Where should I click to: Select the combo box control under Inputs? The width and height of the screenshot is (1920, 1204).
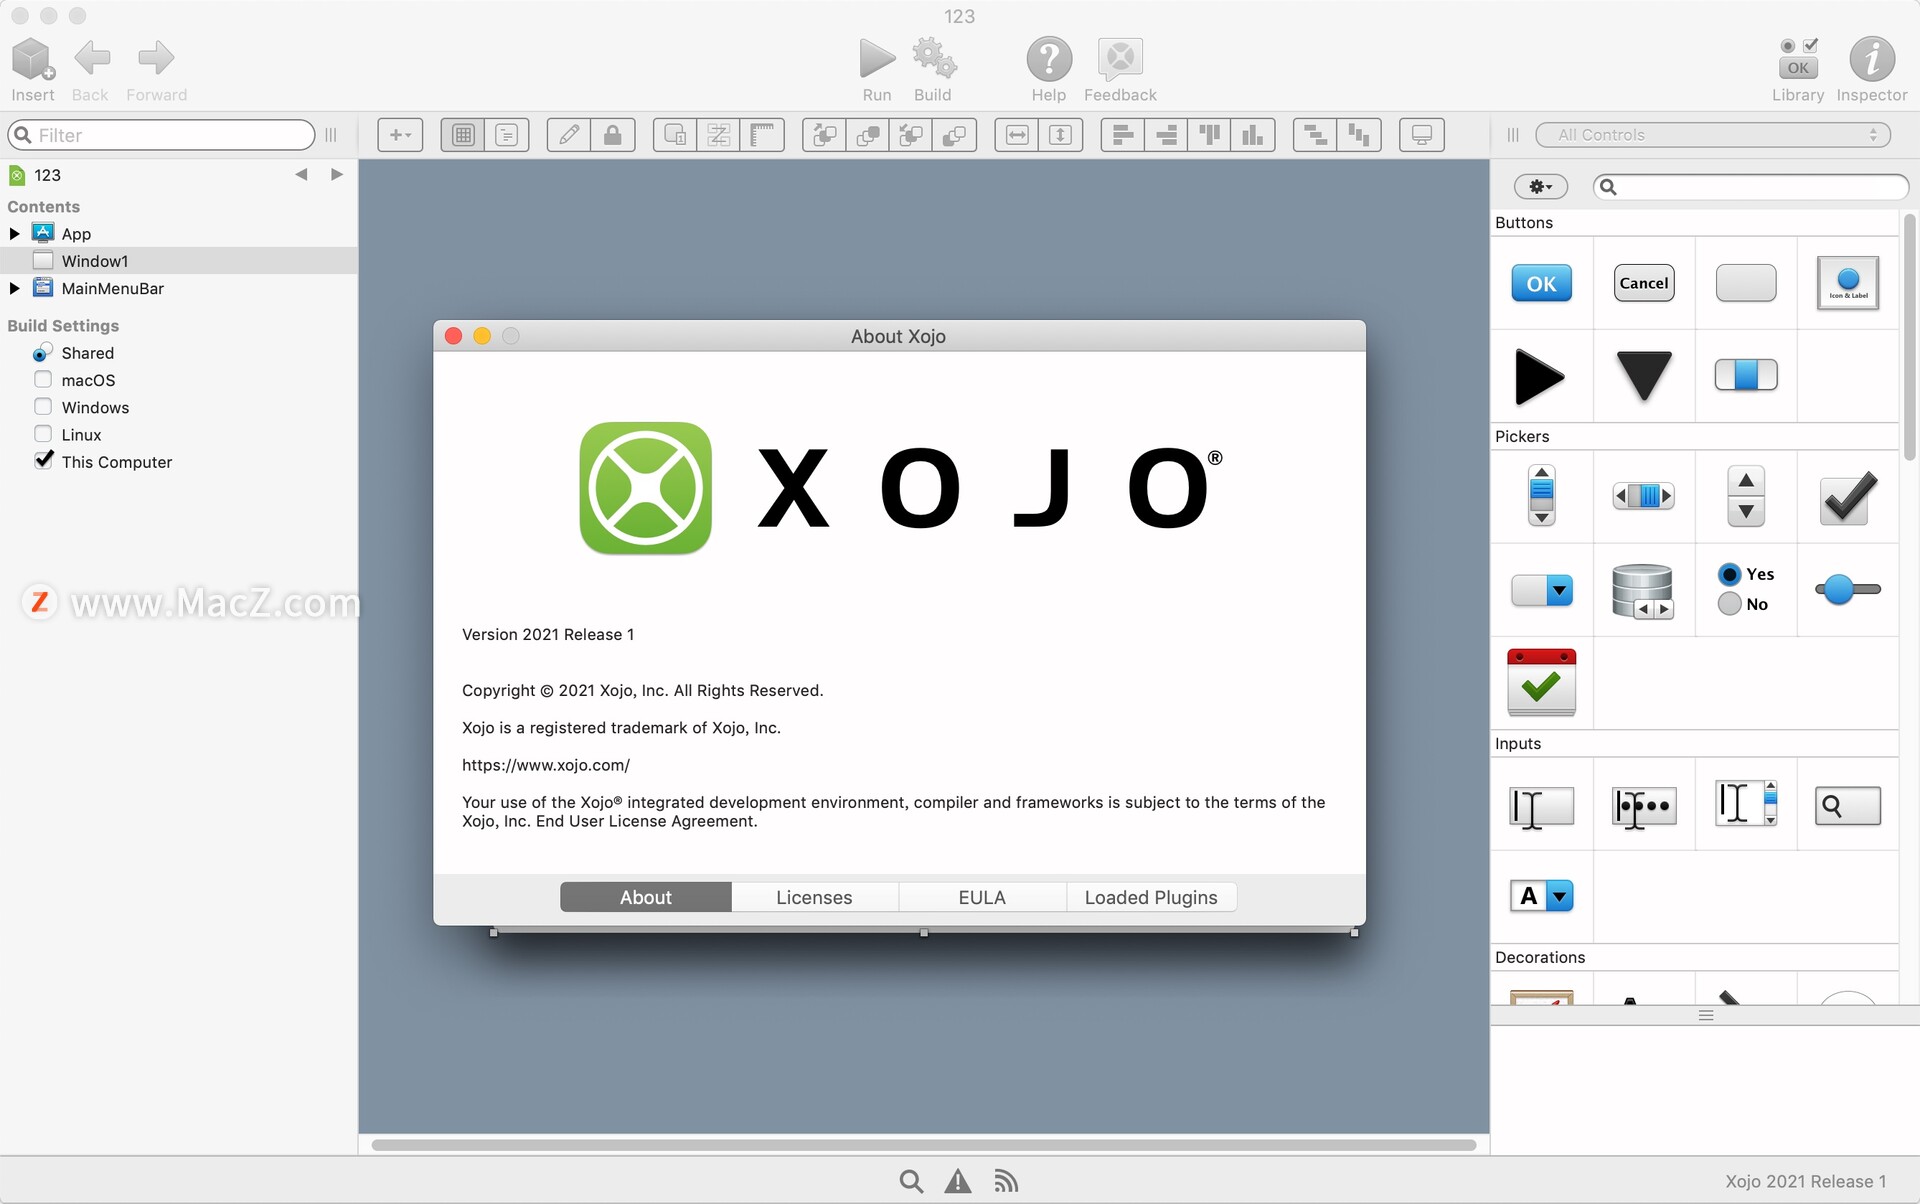(1541, 896)
